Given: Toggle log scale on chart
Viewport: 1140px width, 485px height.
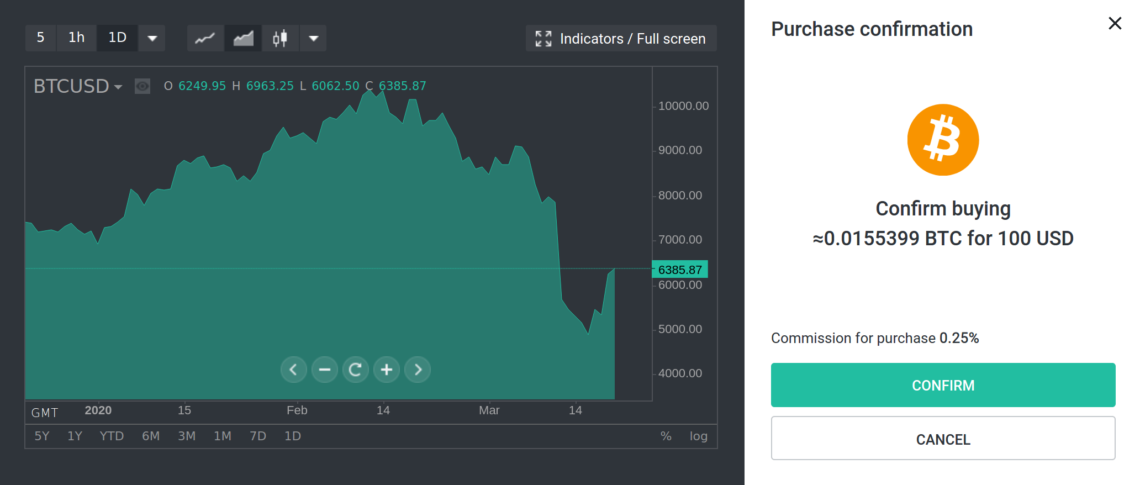Looking at the screenshot, I should (698, 436).
